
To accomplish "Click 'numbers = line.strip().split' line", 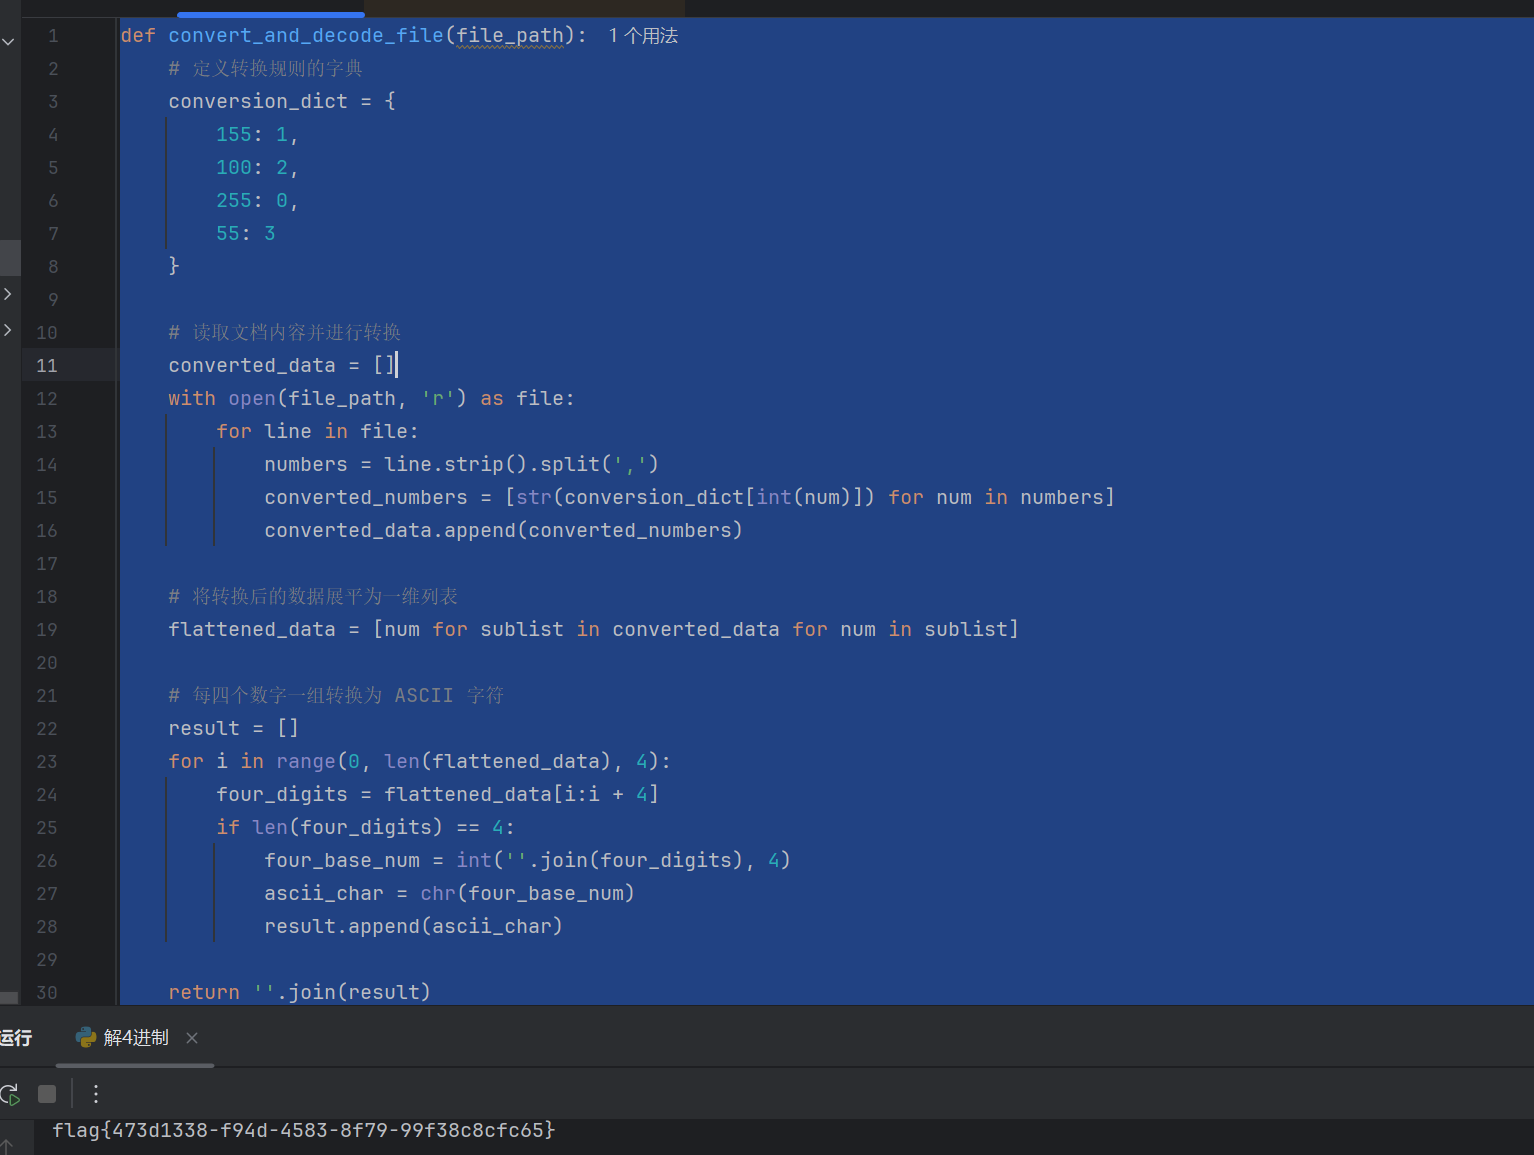I will (461, 464).
